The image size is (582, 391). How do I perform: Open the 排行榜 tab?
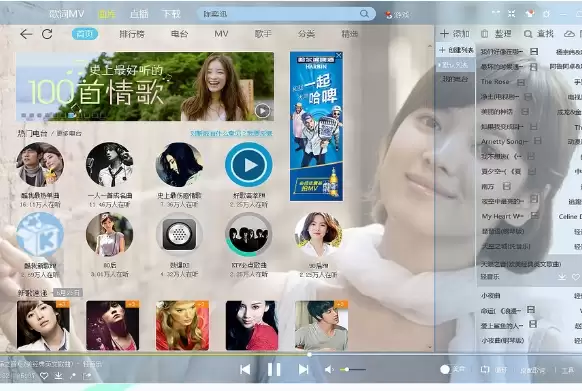[131, 34]
